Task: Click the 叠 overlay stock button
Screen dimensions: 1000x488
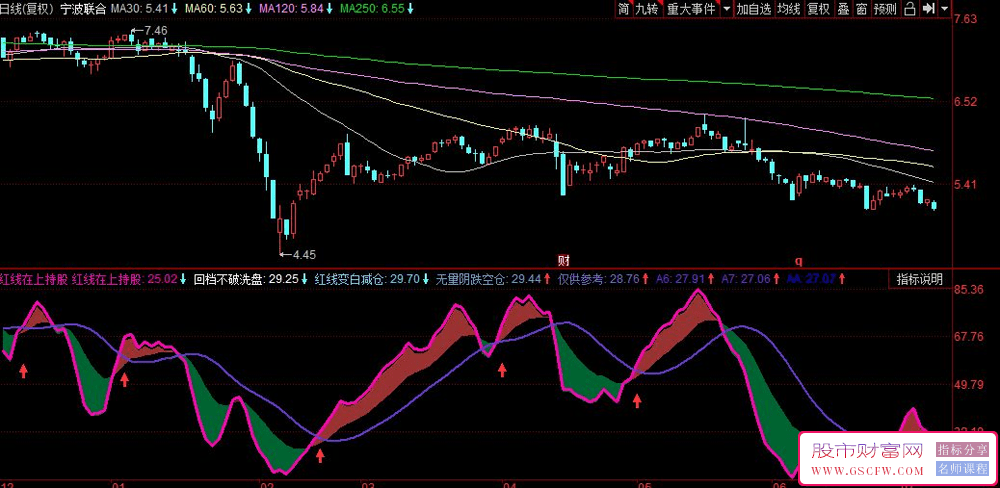Action: coord(843,9)
